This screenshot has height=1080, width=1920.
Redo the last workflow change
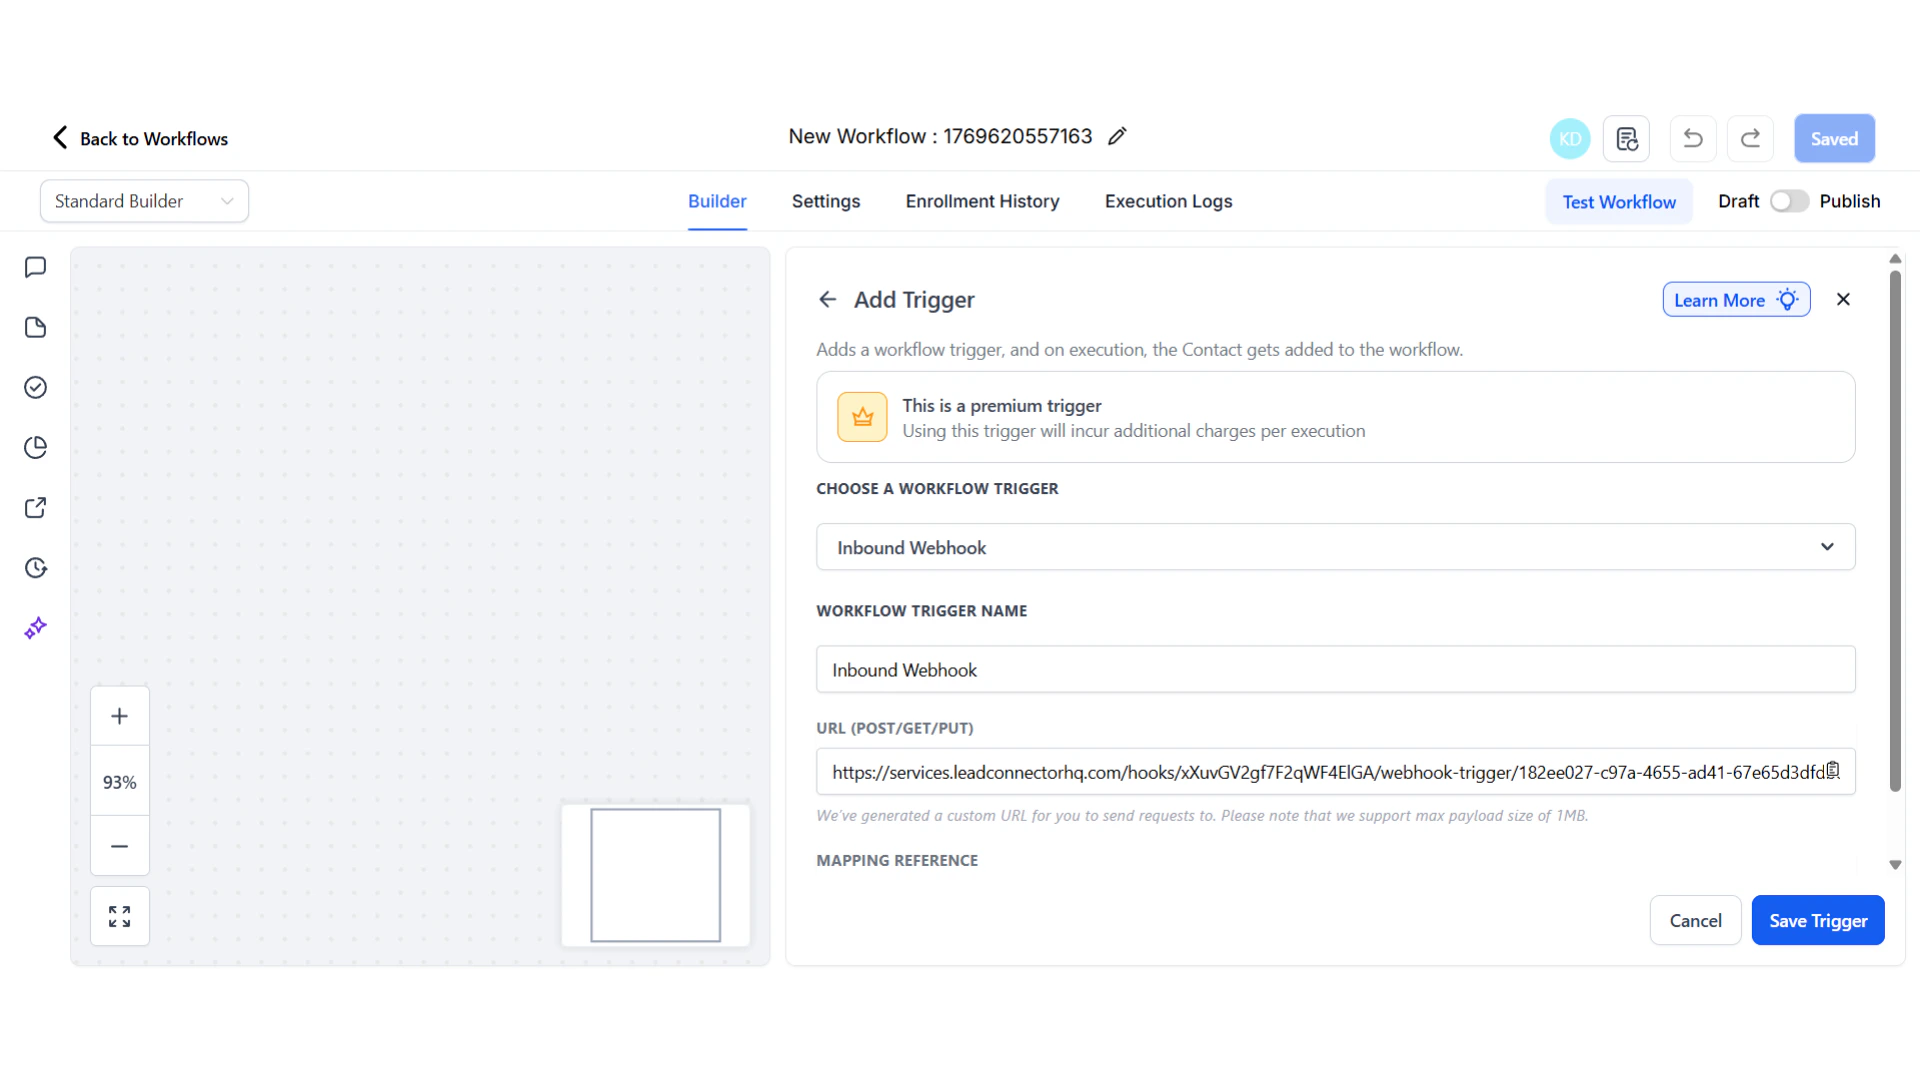pyautogui.click(x=1750, y=138)
